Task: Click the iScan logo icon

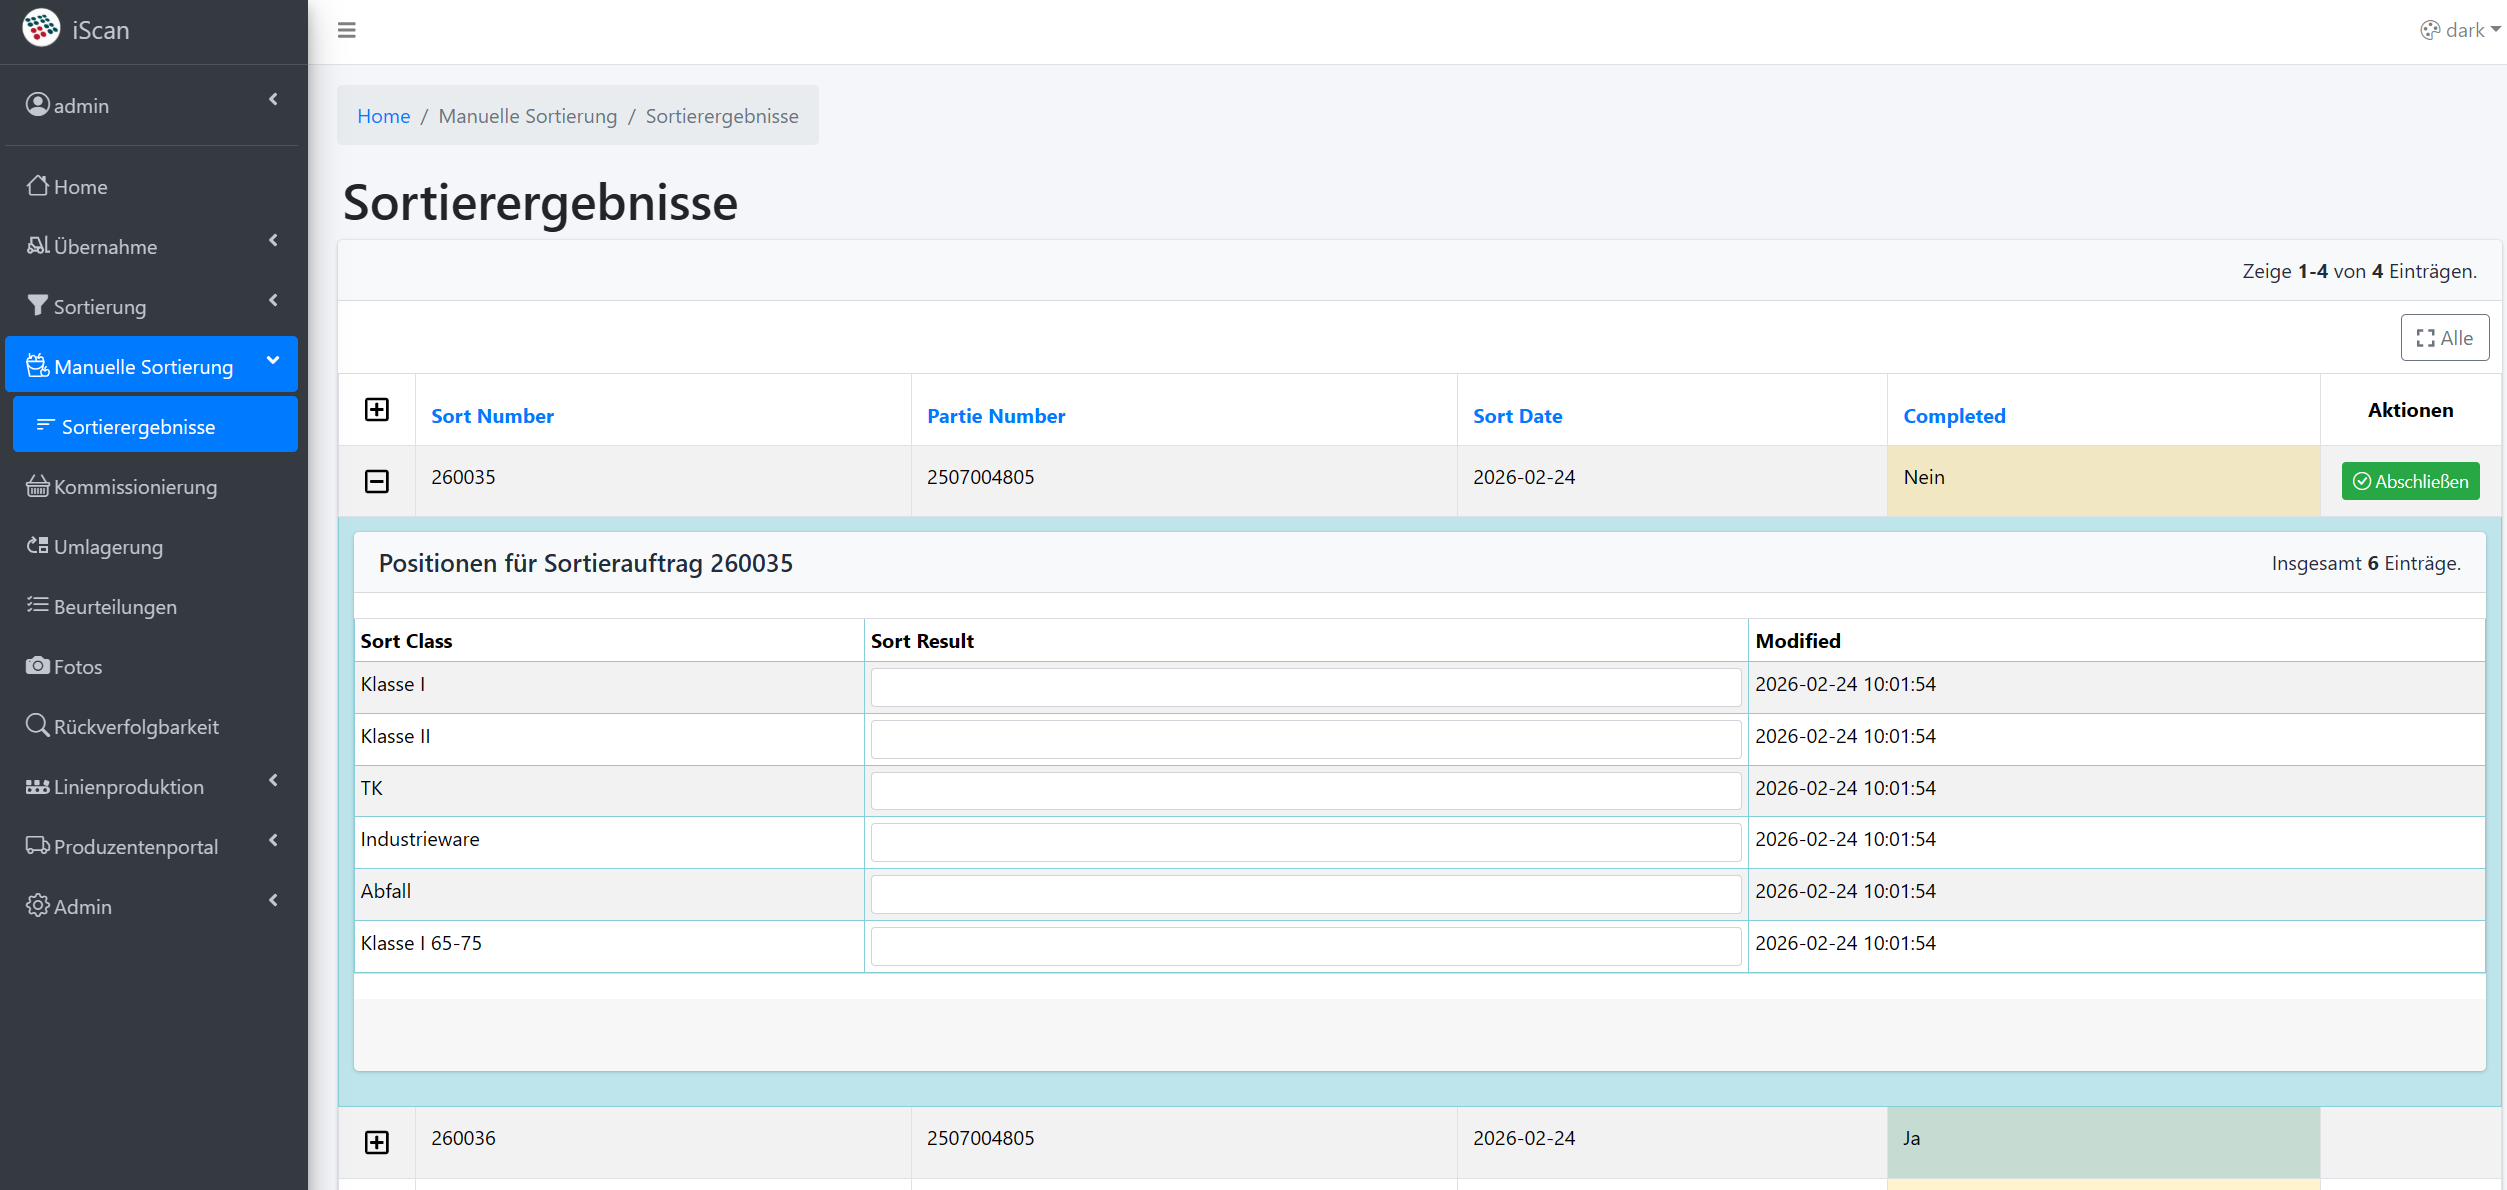Action: [x=41, y=29]
